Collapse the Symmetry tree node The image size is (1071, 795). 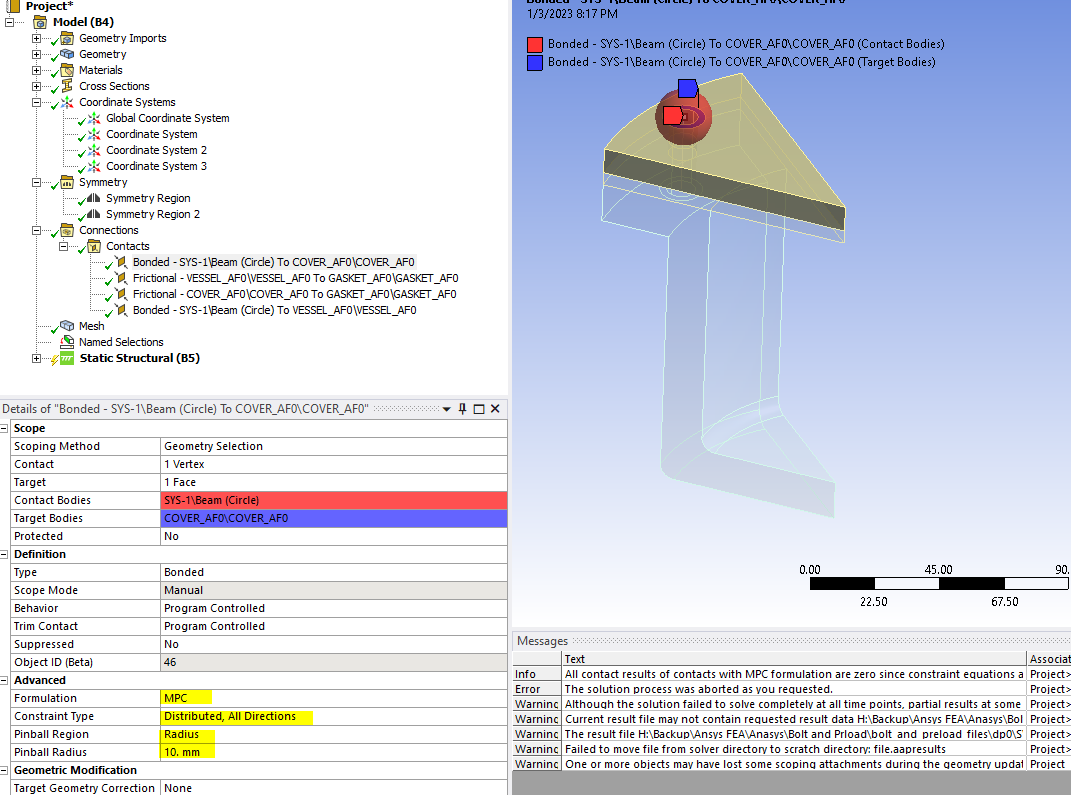36,182
